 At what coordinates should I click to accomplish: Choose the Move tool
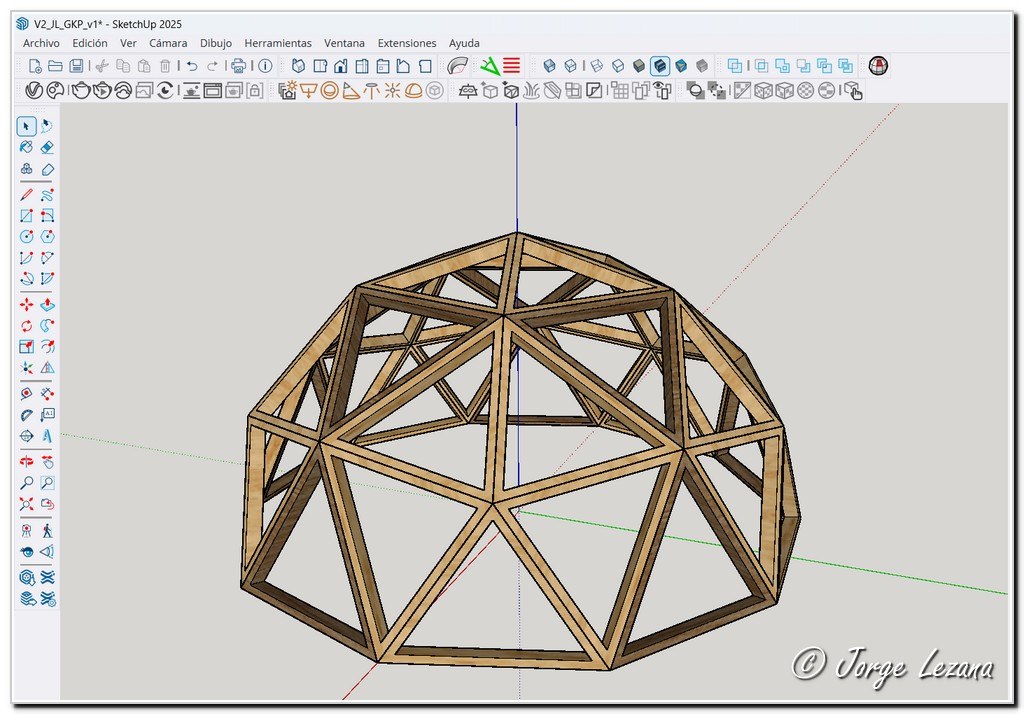pos(27,304)
